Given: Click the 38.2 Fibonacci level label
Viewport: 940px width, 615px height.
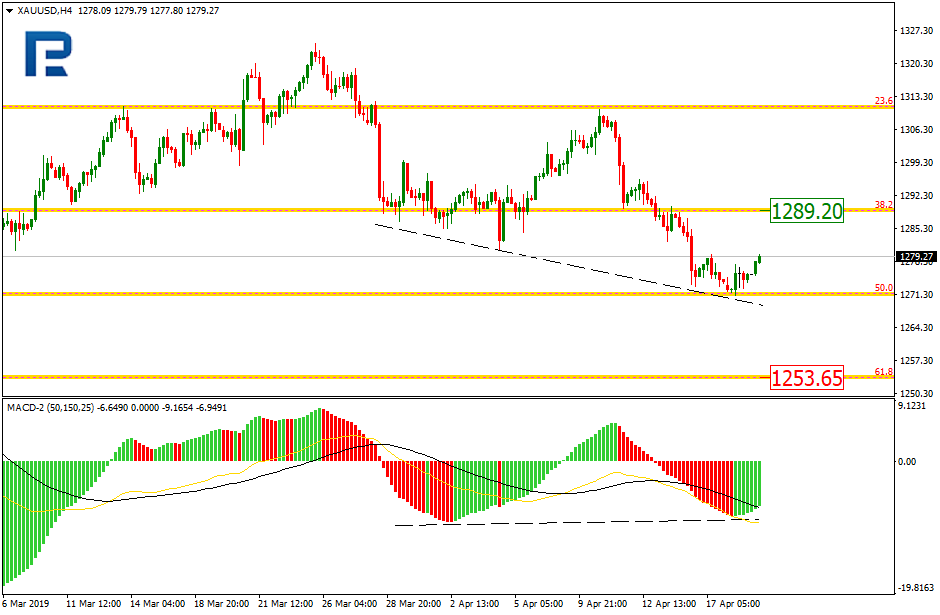Looking at the screenshot, I should click(x=883, y=204).
